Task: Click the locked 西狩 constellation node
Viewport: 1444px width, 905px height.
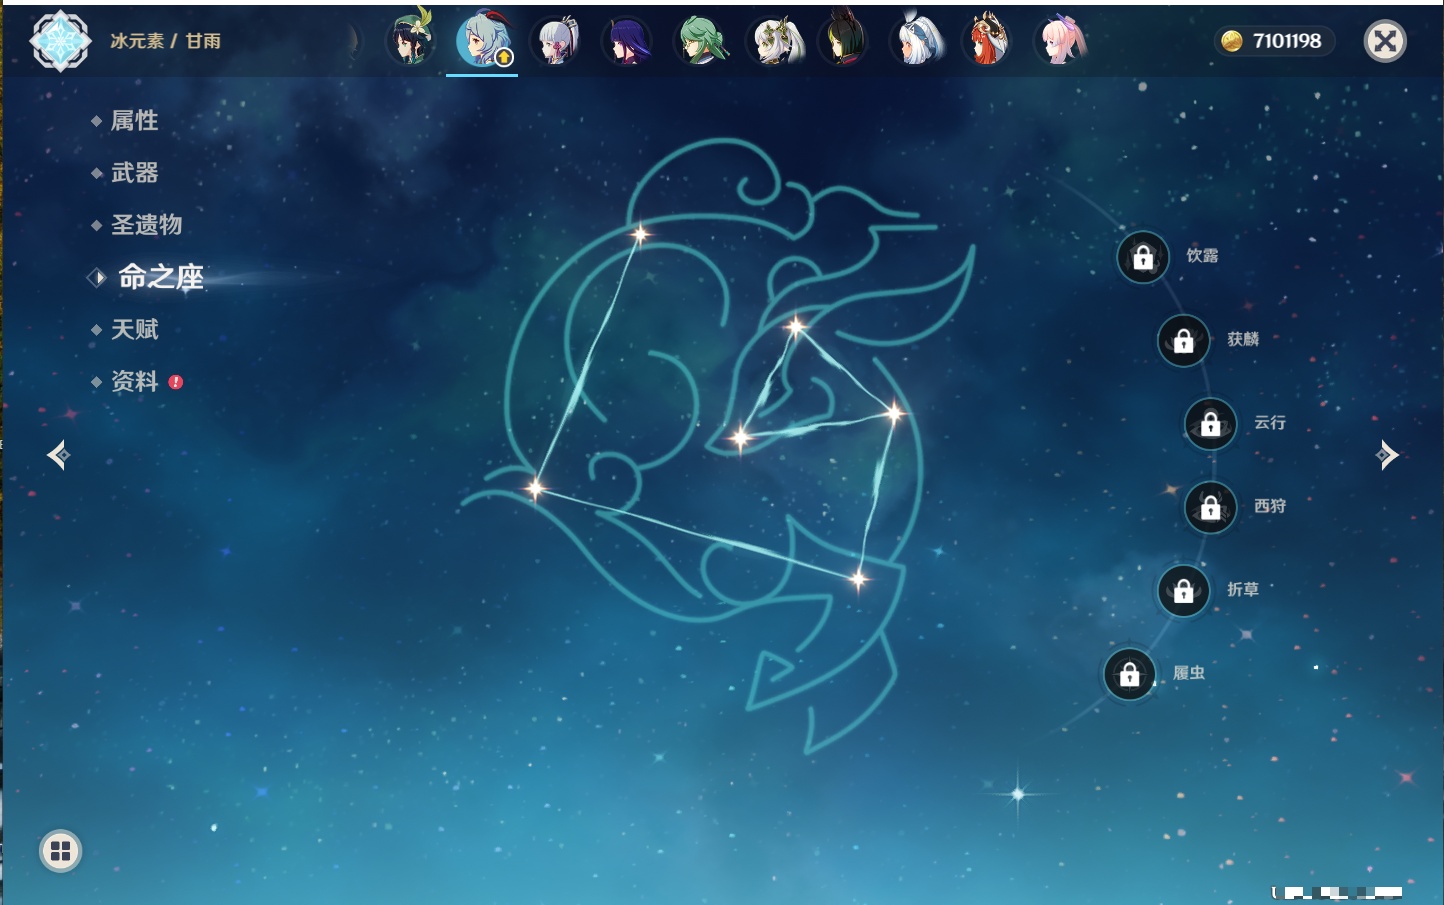Action: [x=1210, y=507]
